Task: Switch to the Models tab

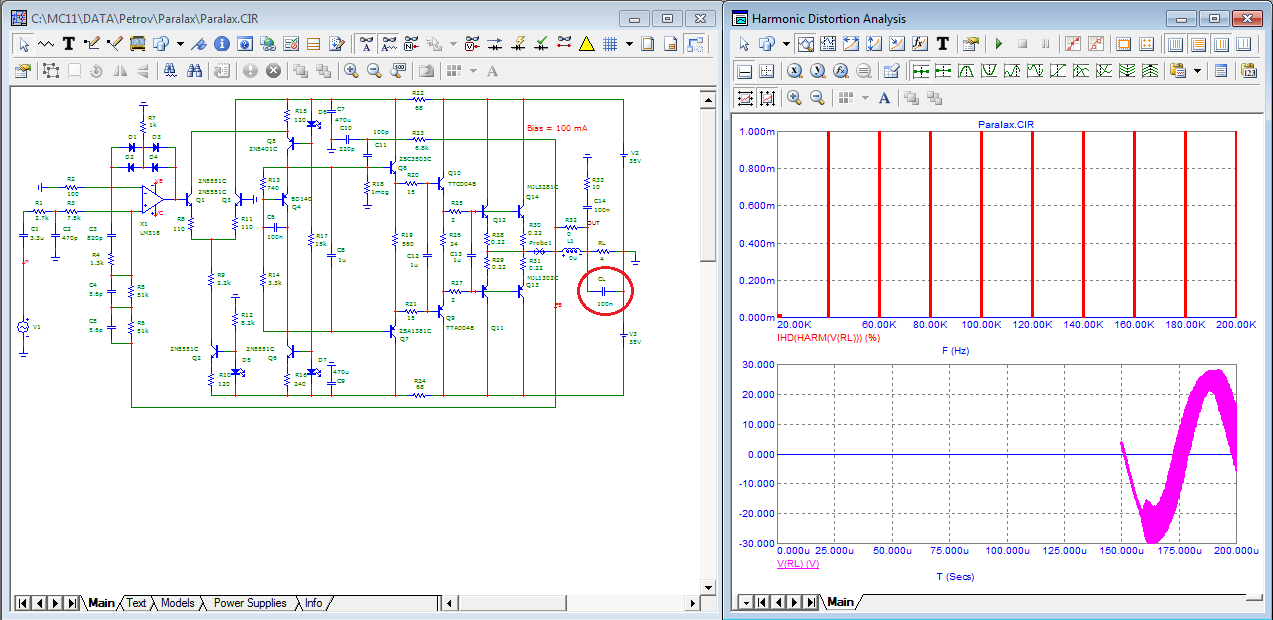Action: (177, 603)
